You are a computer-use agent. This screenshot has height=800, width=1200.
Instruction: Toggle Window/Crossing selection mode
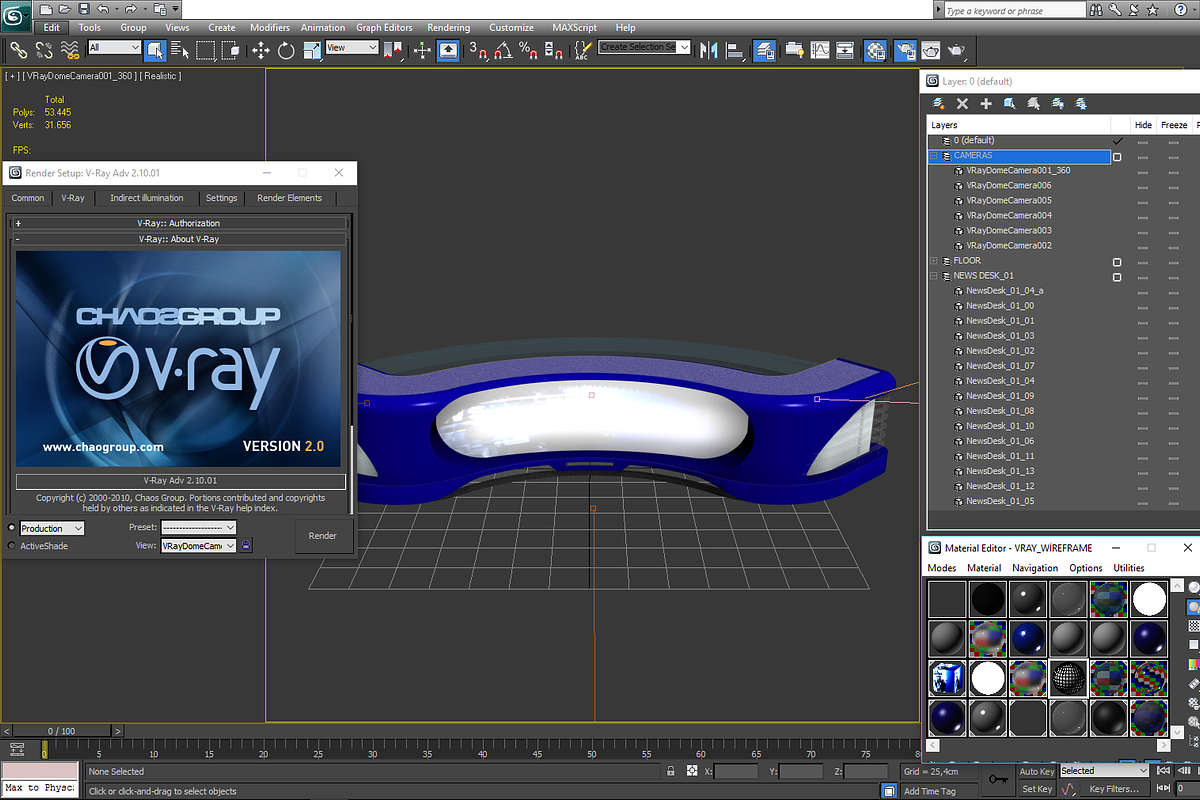pyautogui.click(x=231, y=49)
